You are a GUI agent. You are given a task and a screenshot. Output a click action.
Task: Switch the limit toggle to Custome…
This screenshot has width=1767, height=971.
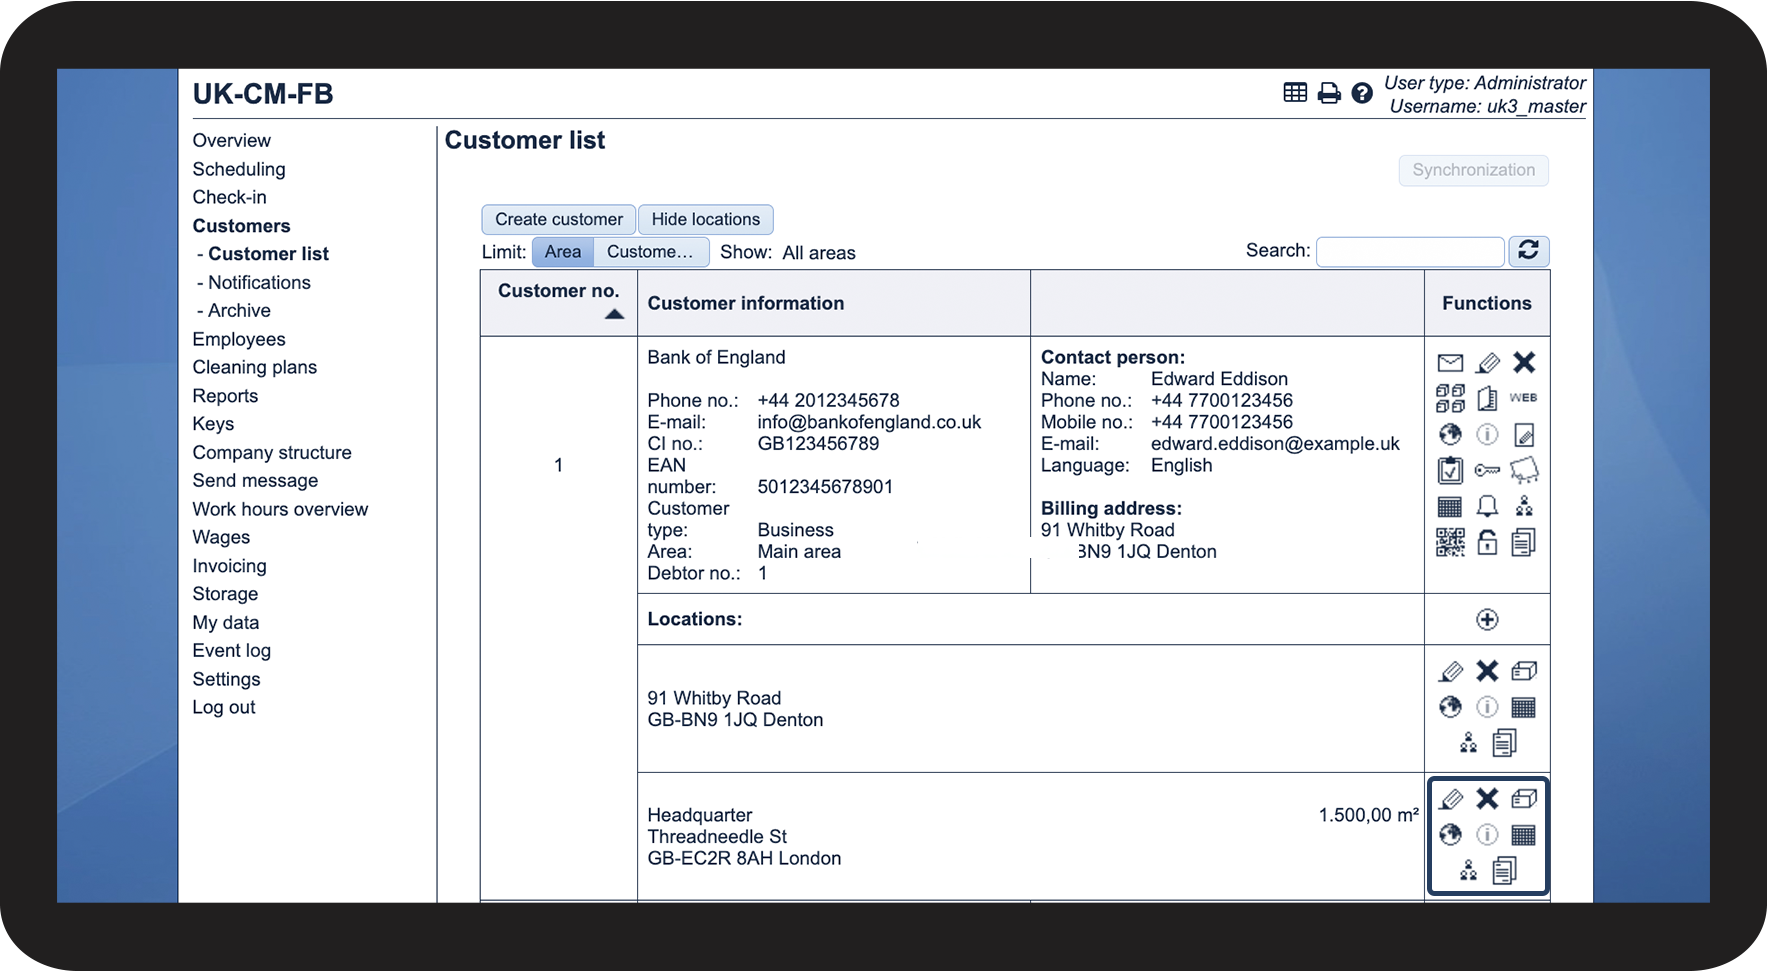[650, 252]
